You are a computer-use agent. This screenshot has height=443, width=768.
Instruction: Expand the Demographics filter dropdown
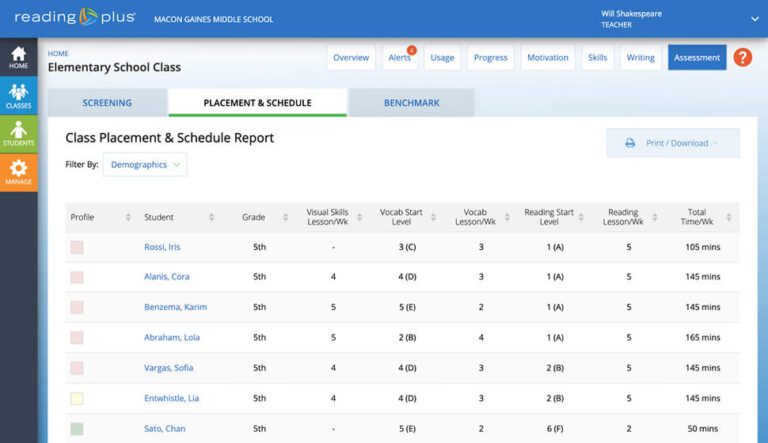pos(145,165)
